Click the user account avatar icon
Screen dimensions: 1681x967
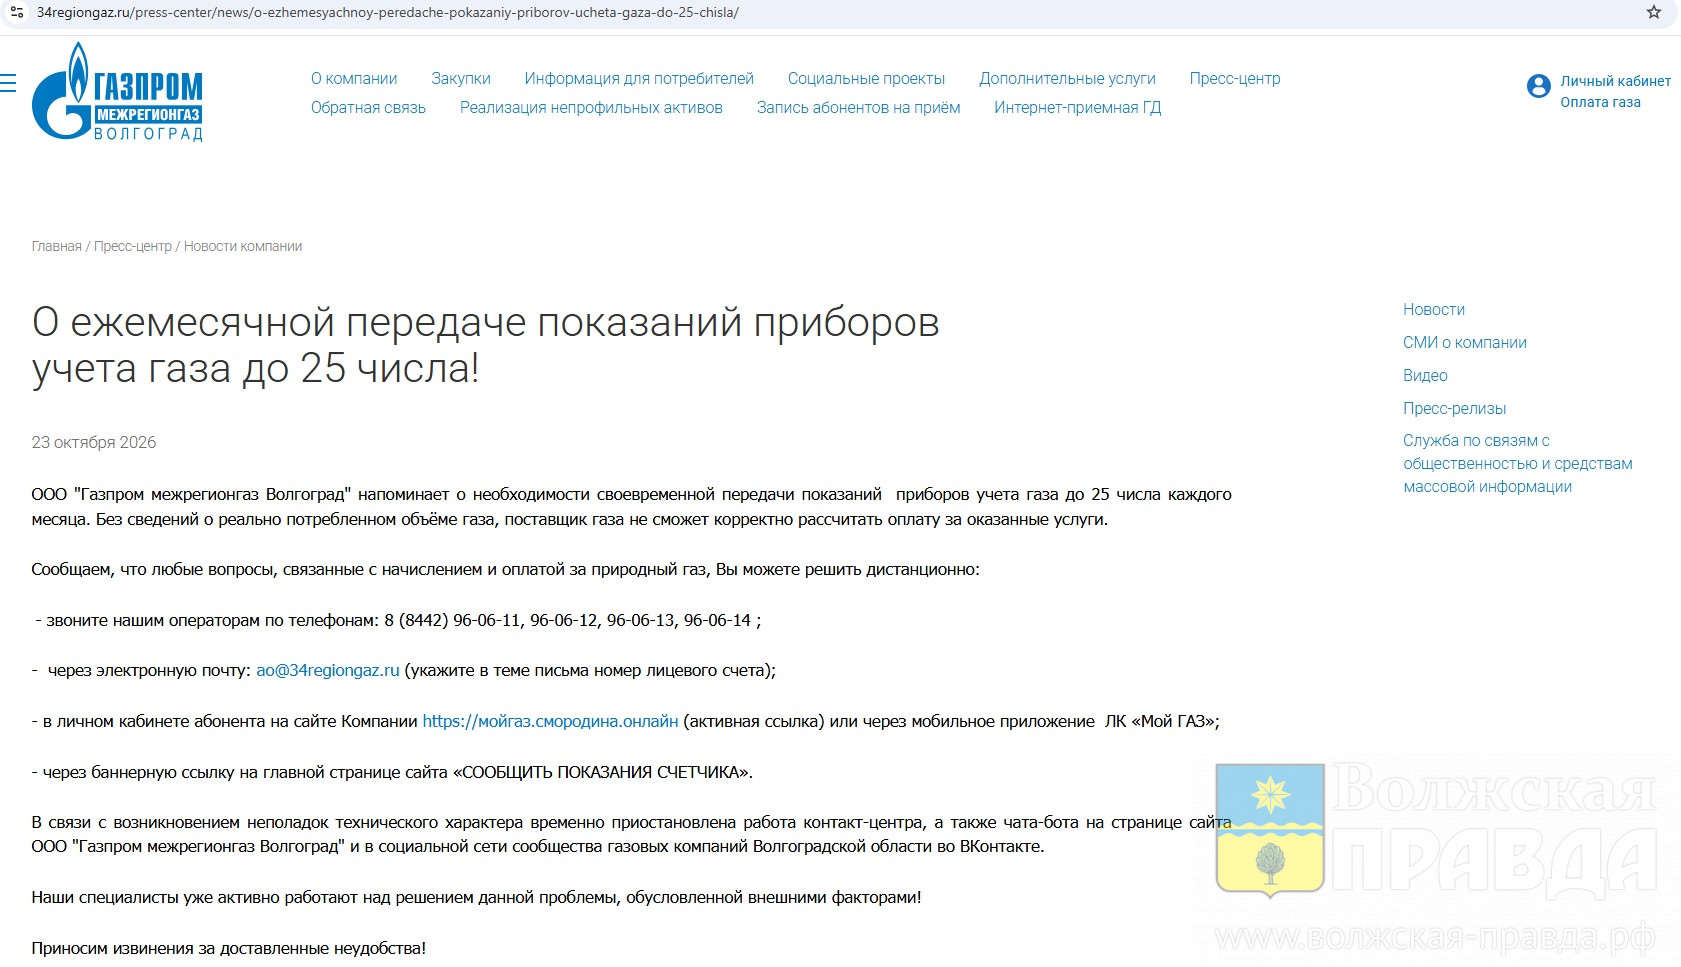click(1538, 87)
